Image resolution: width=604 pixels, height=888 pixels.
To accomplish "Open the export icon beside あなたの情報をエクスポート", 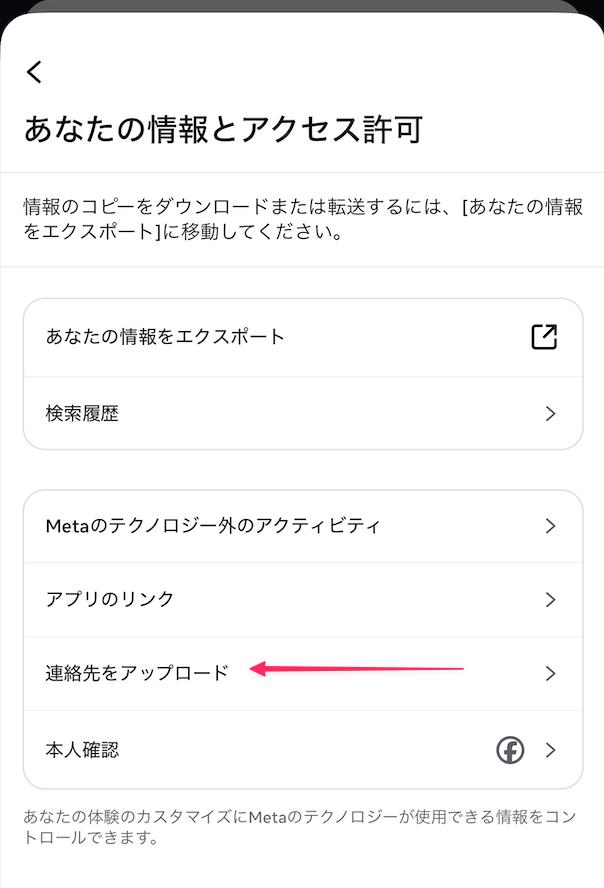I will click(x=543, y=337).
